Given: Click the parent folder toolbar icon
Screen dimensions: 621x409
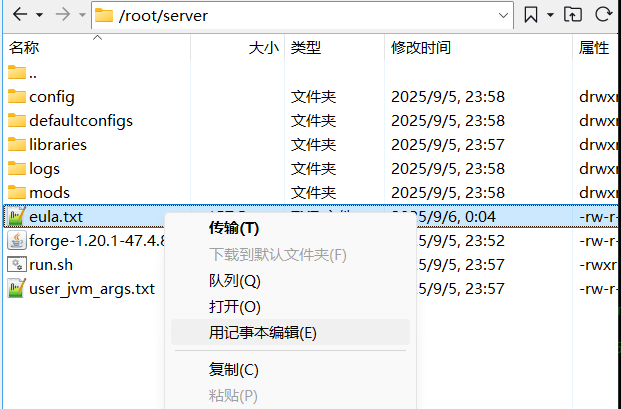Looking at the screenshot, I should [573, 15].
